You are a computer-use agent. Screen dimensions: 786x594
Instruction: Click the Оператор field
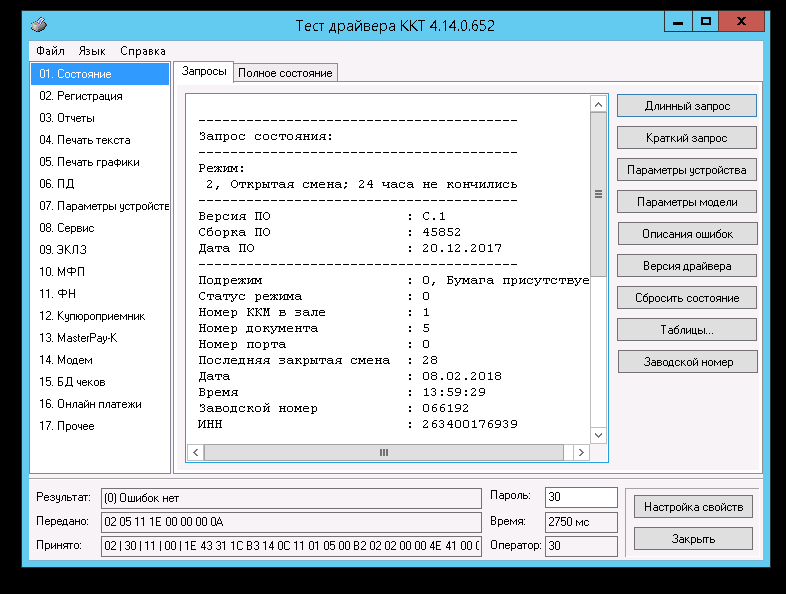point(581,546)
